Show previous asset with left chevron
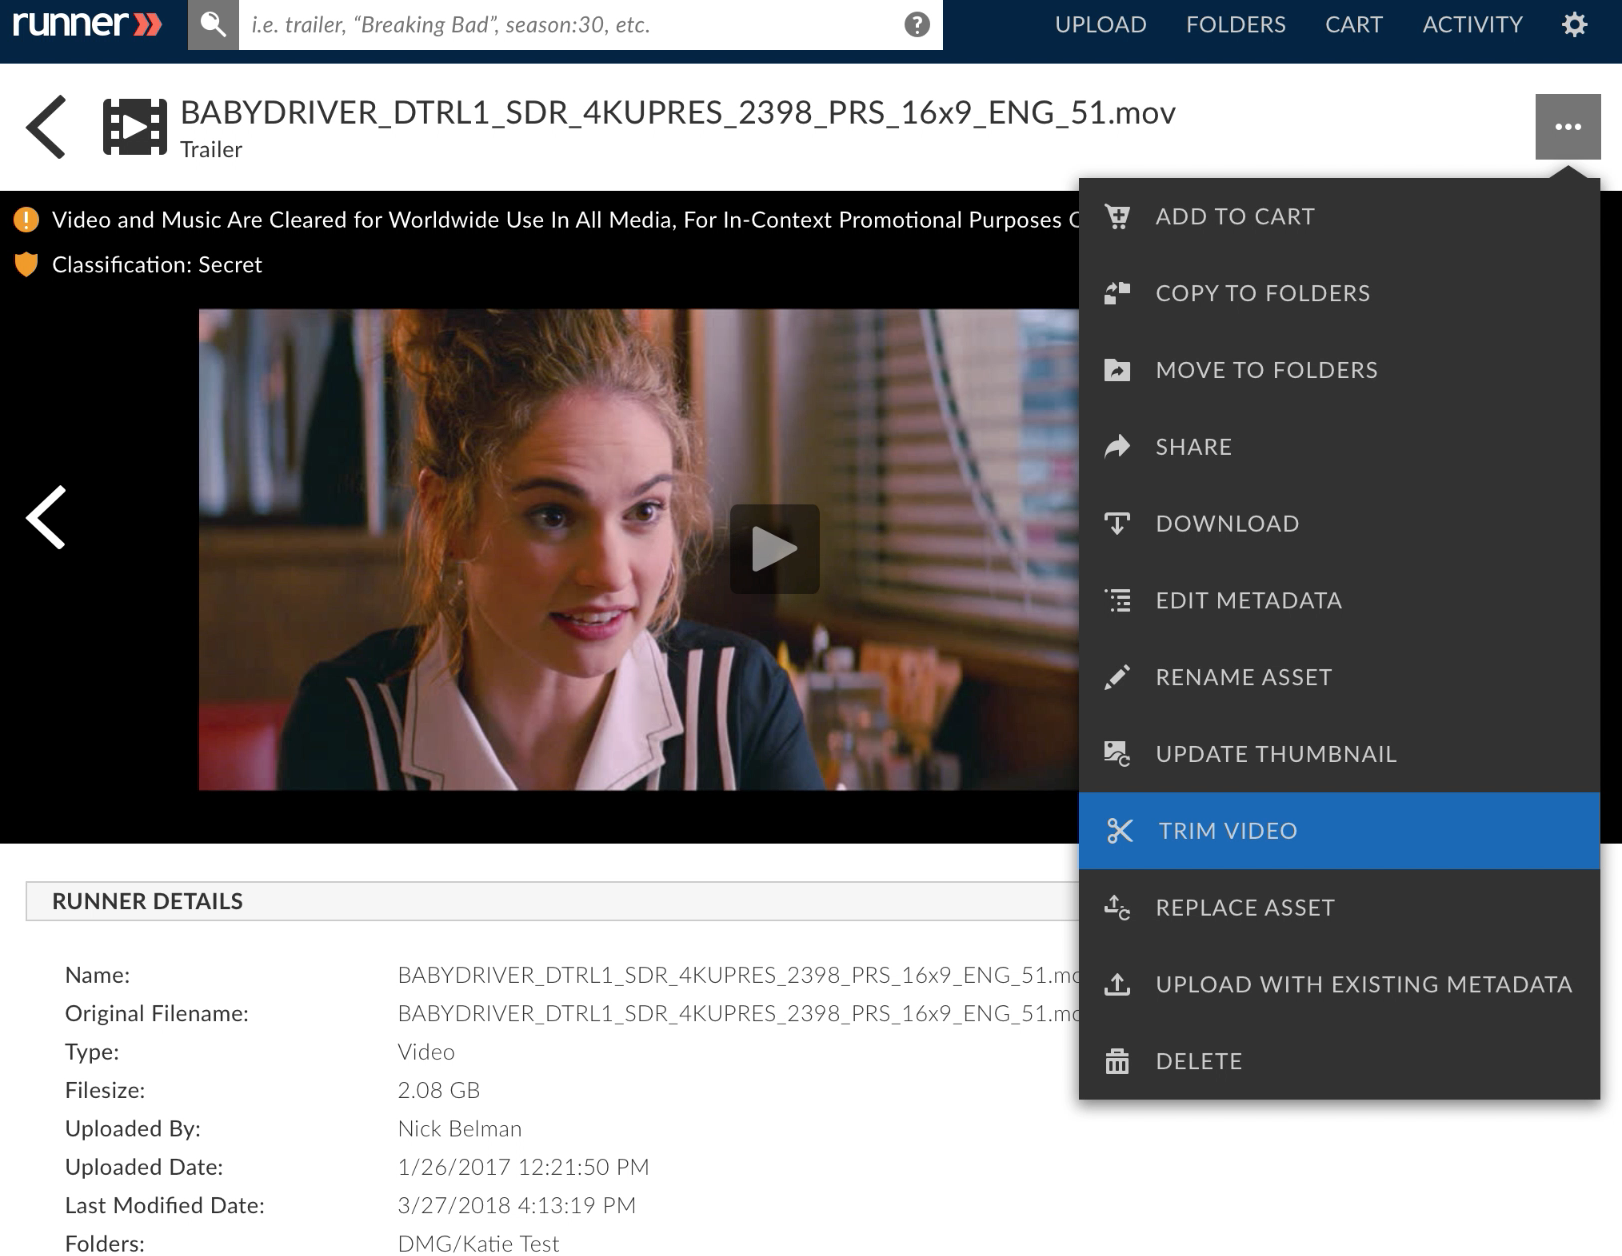Image resolution: width=1622 pixels, height=1256 pixels. click(x=46, y=517)
